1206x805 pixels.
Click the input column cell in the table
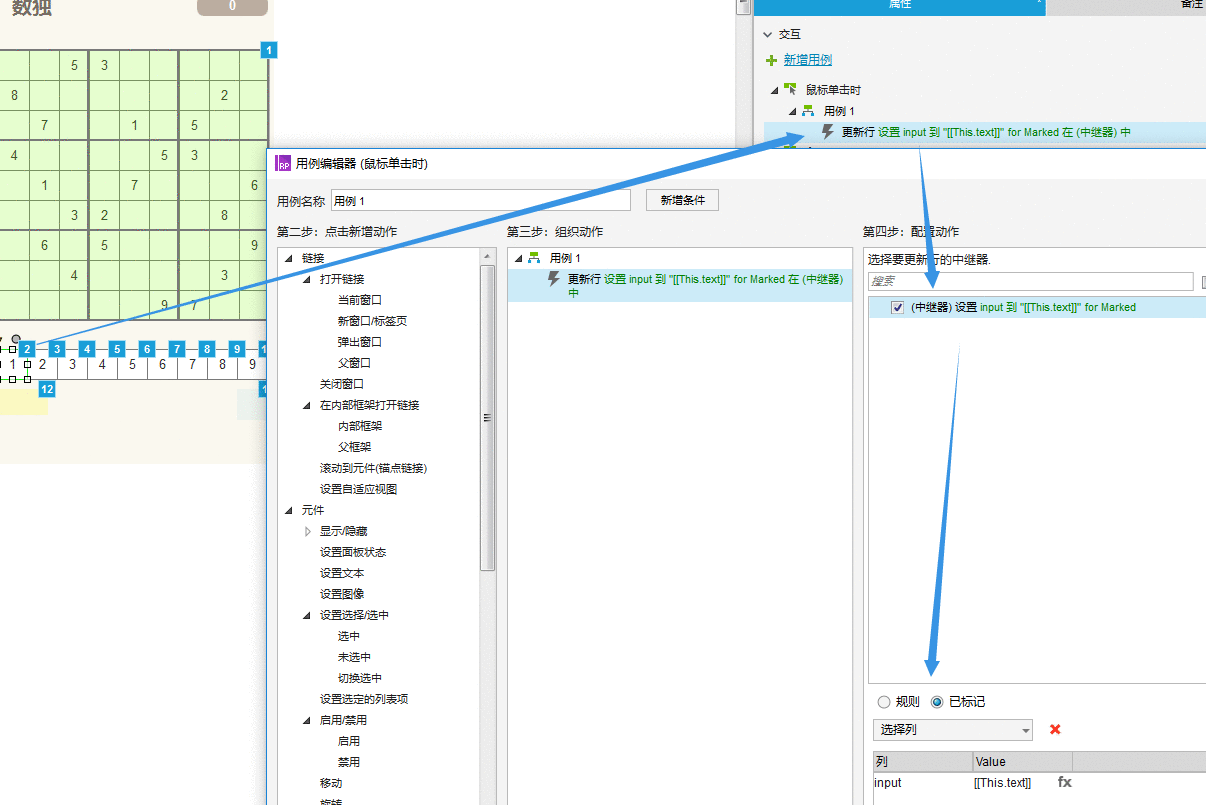[x=923, y=783]
